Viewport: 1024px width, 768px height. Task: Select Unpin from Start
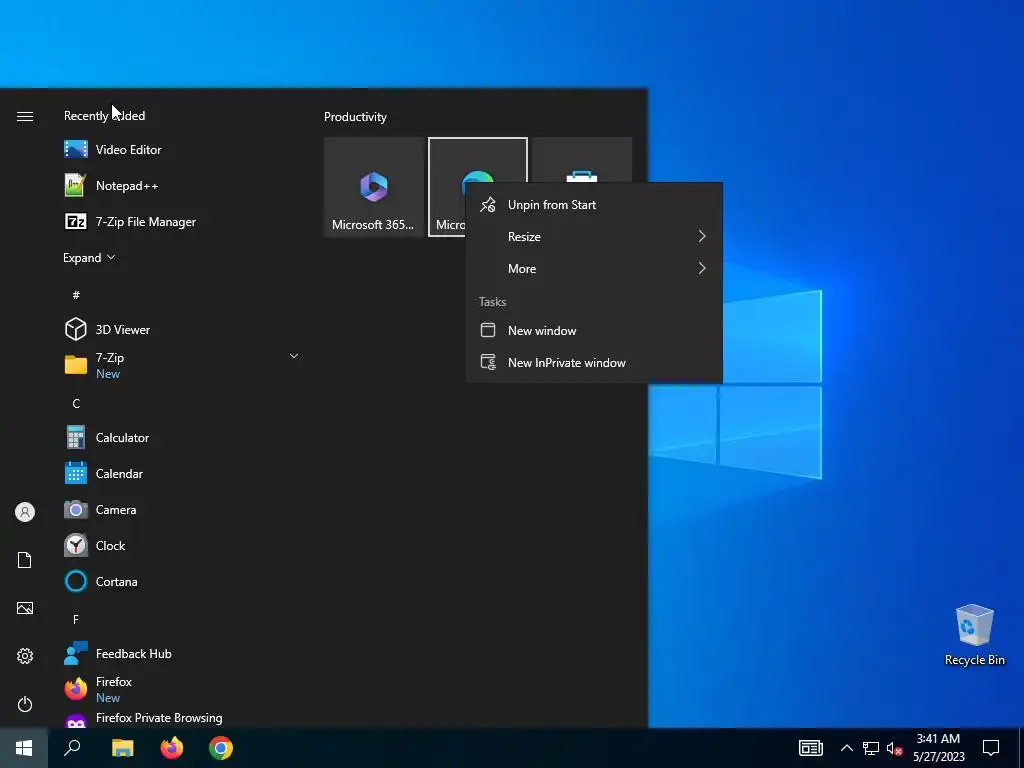(594, 204)
